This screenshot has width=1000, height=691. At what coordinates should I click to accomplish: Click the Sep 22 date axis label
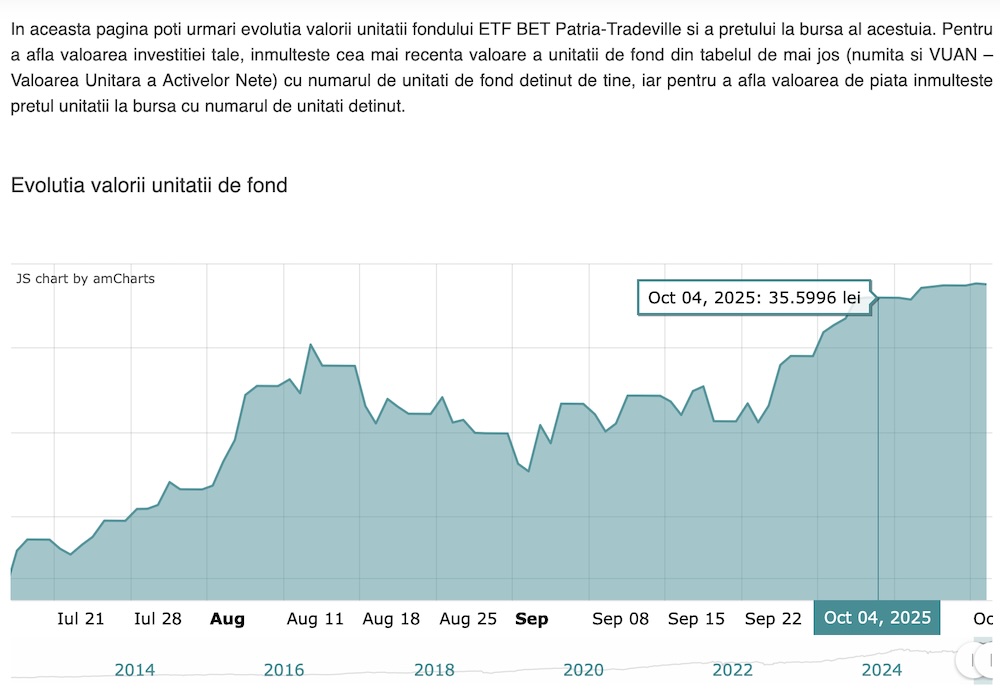point(773,619)
